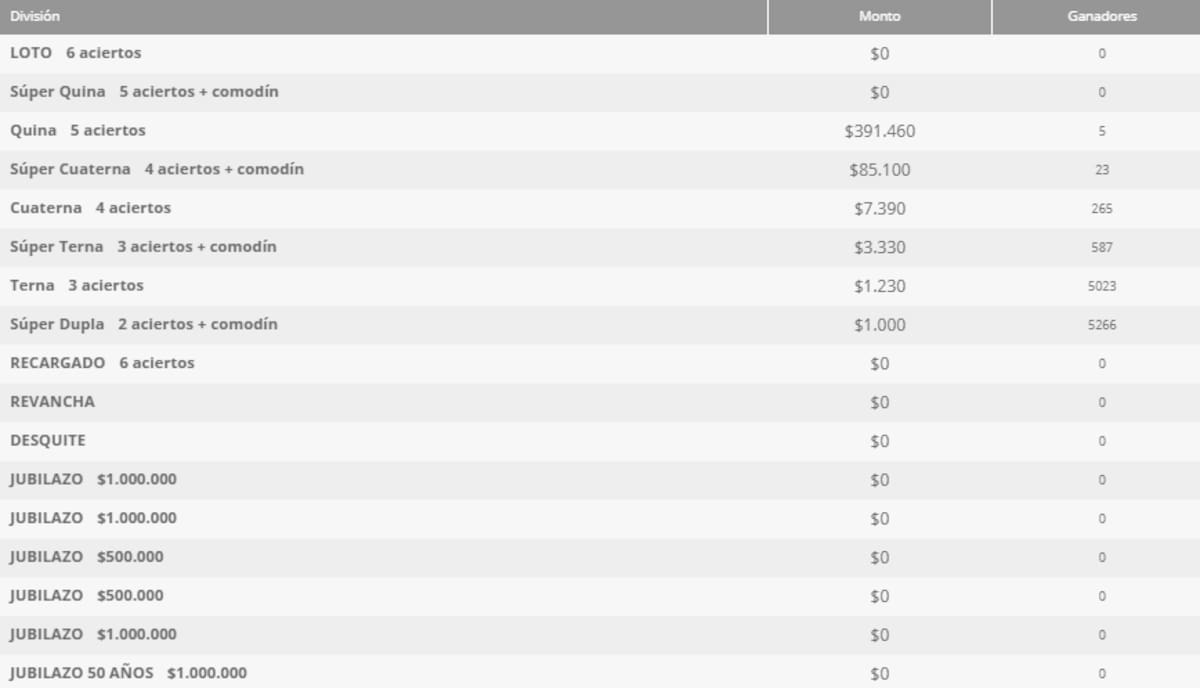Click the first JUBILAZO $1.000.000 row

coord(600,480)
